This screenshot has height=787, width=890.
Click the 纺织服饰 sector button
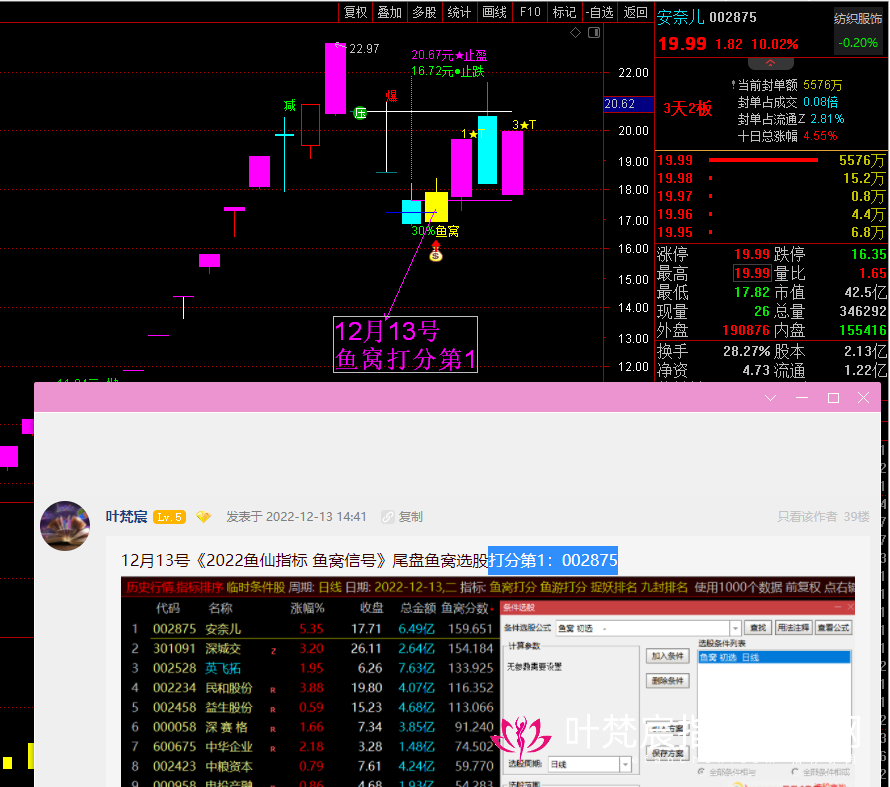pos(858,19)
